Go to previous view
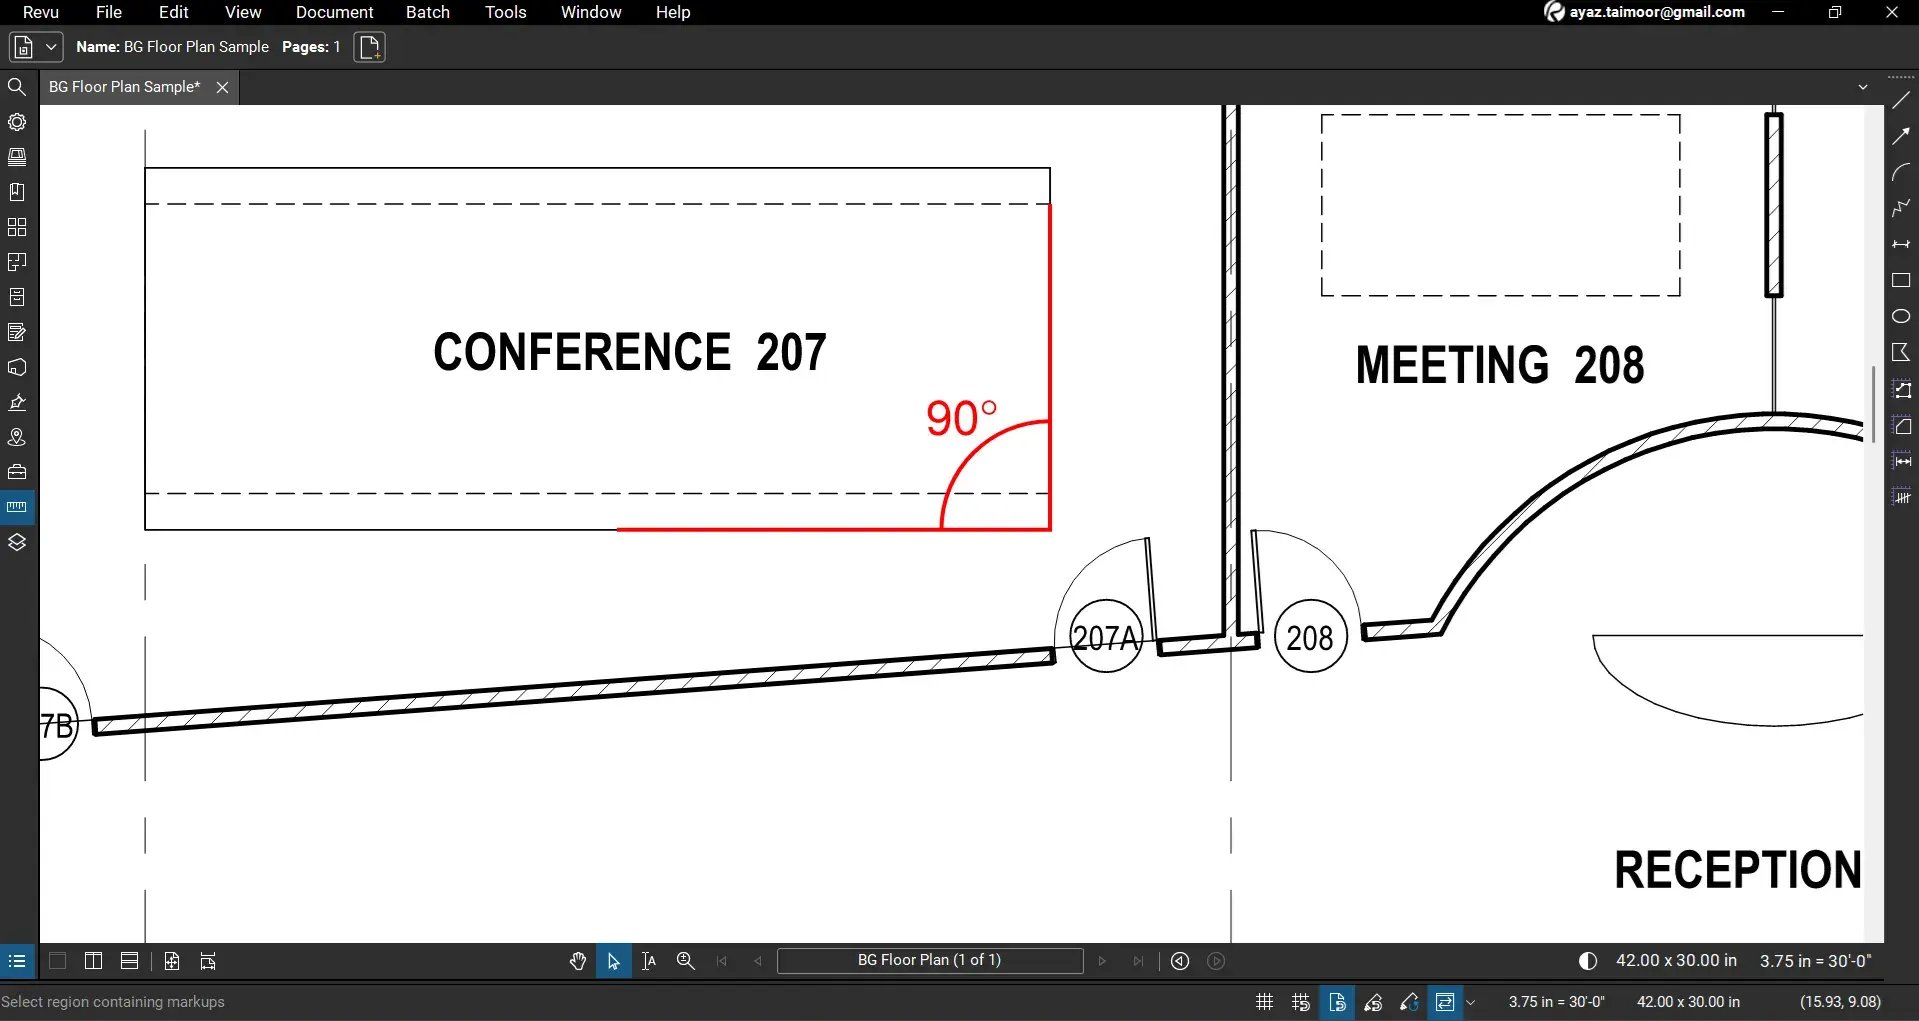1919x1021 pixels. click(x=1180, y=961)
